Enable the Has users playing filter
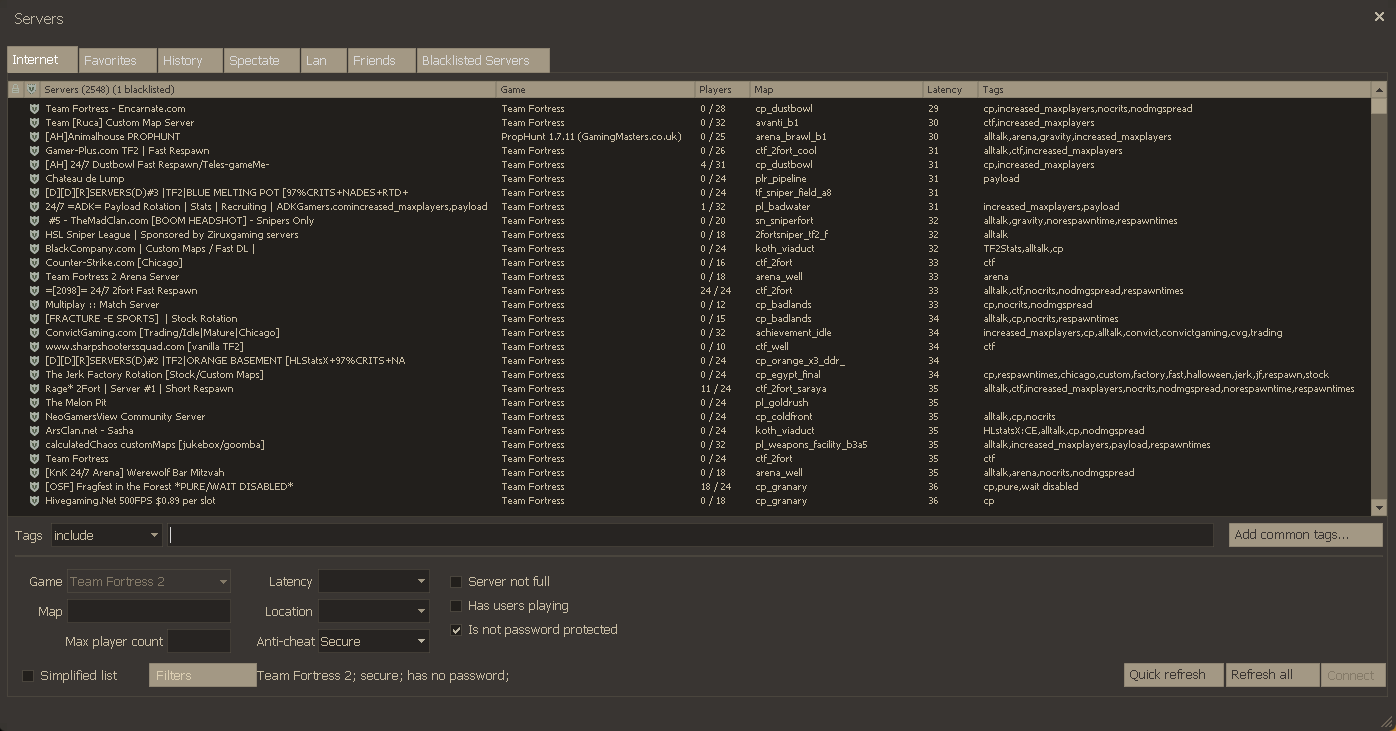This screenshot has width=1396, height=731. [x=456, y=605]
